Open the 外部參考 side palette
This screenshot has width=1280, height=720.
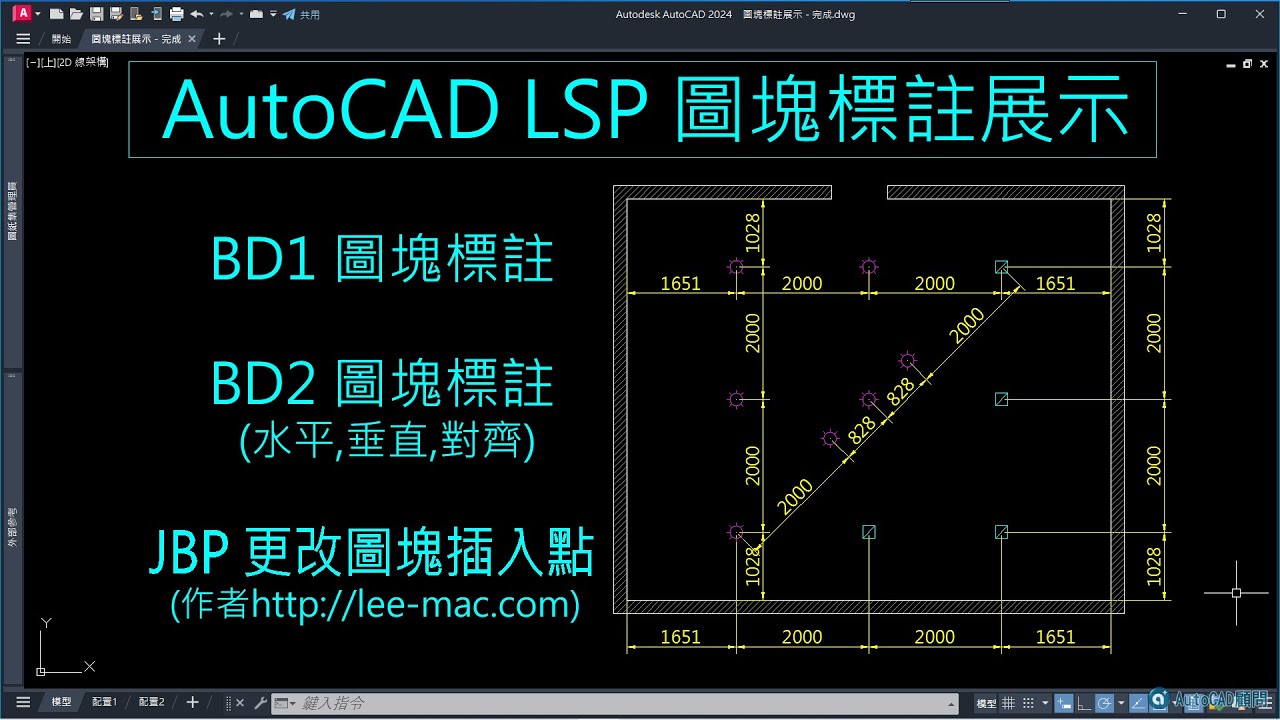[12, 525]
